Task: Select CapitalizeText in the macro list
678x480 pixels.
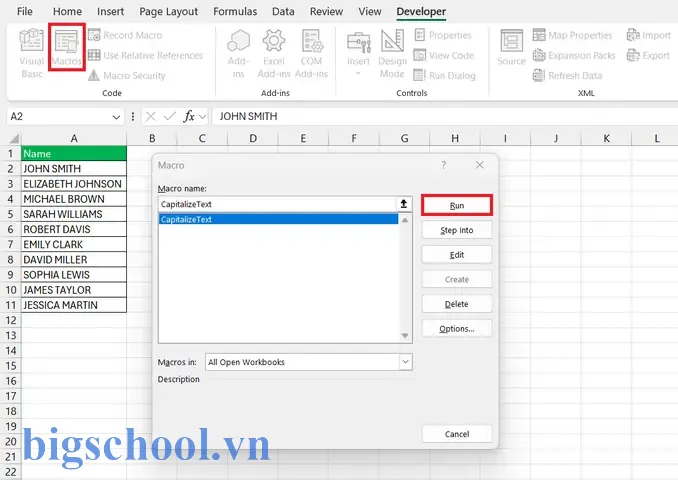Action: (x=278, y=219)
